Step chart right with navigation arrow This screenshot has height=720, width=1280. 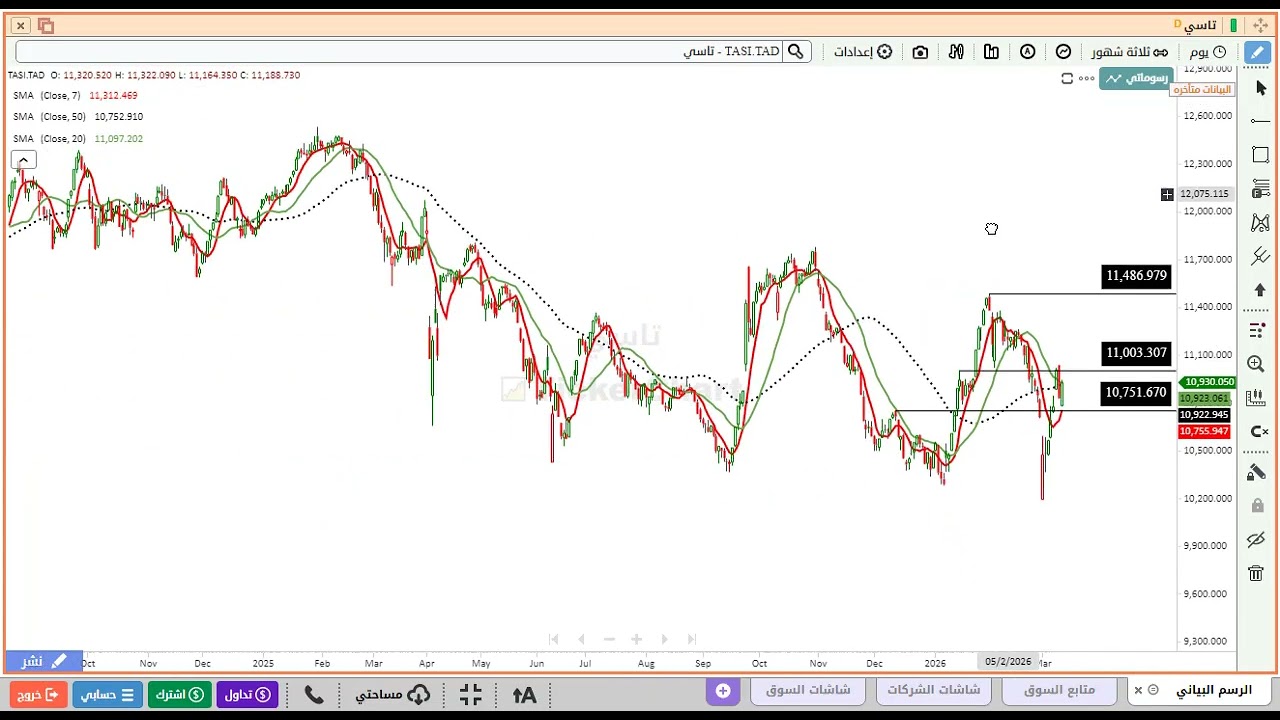click(x=664, y=639)
